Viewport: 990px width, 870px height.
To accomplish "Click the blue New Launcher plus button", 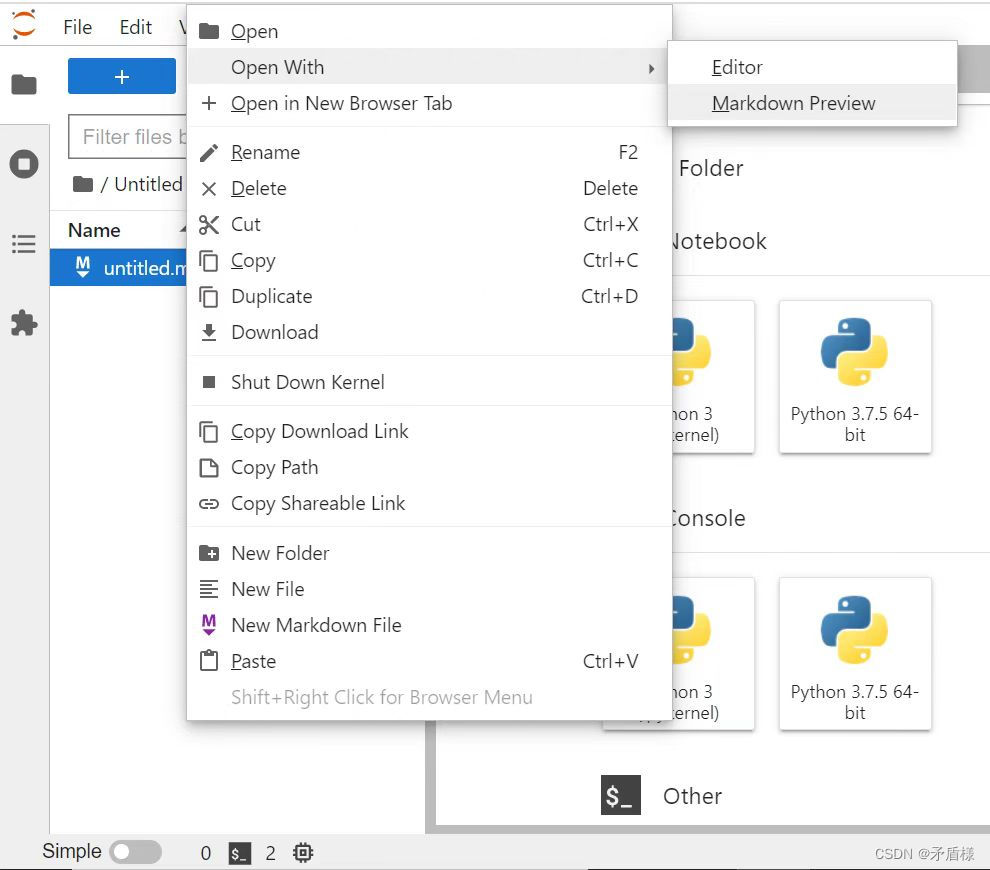I will coord(122,76).
